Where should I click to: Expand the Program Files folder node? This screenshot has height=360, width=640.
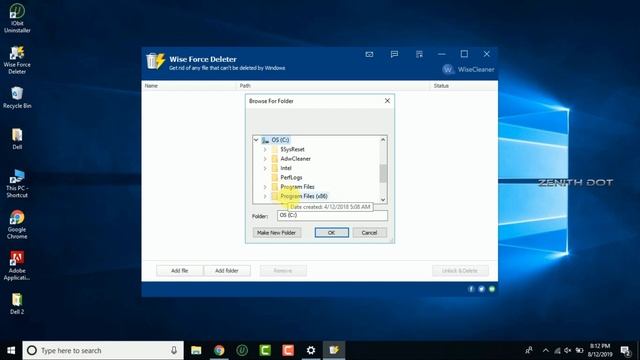coord(265,187)
